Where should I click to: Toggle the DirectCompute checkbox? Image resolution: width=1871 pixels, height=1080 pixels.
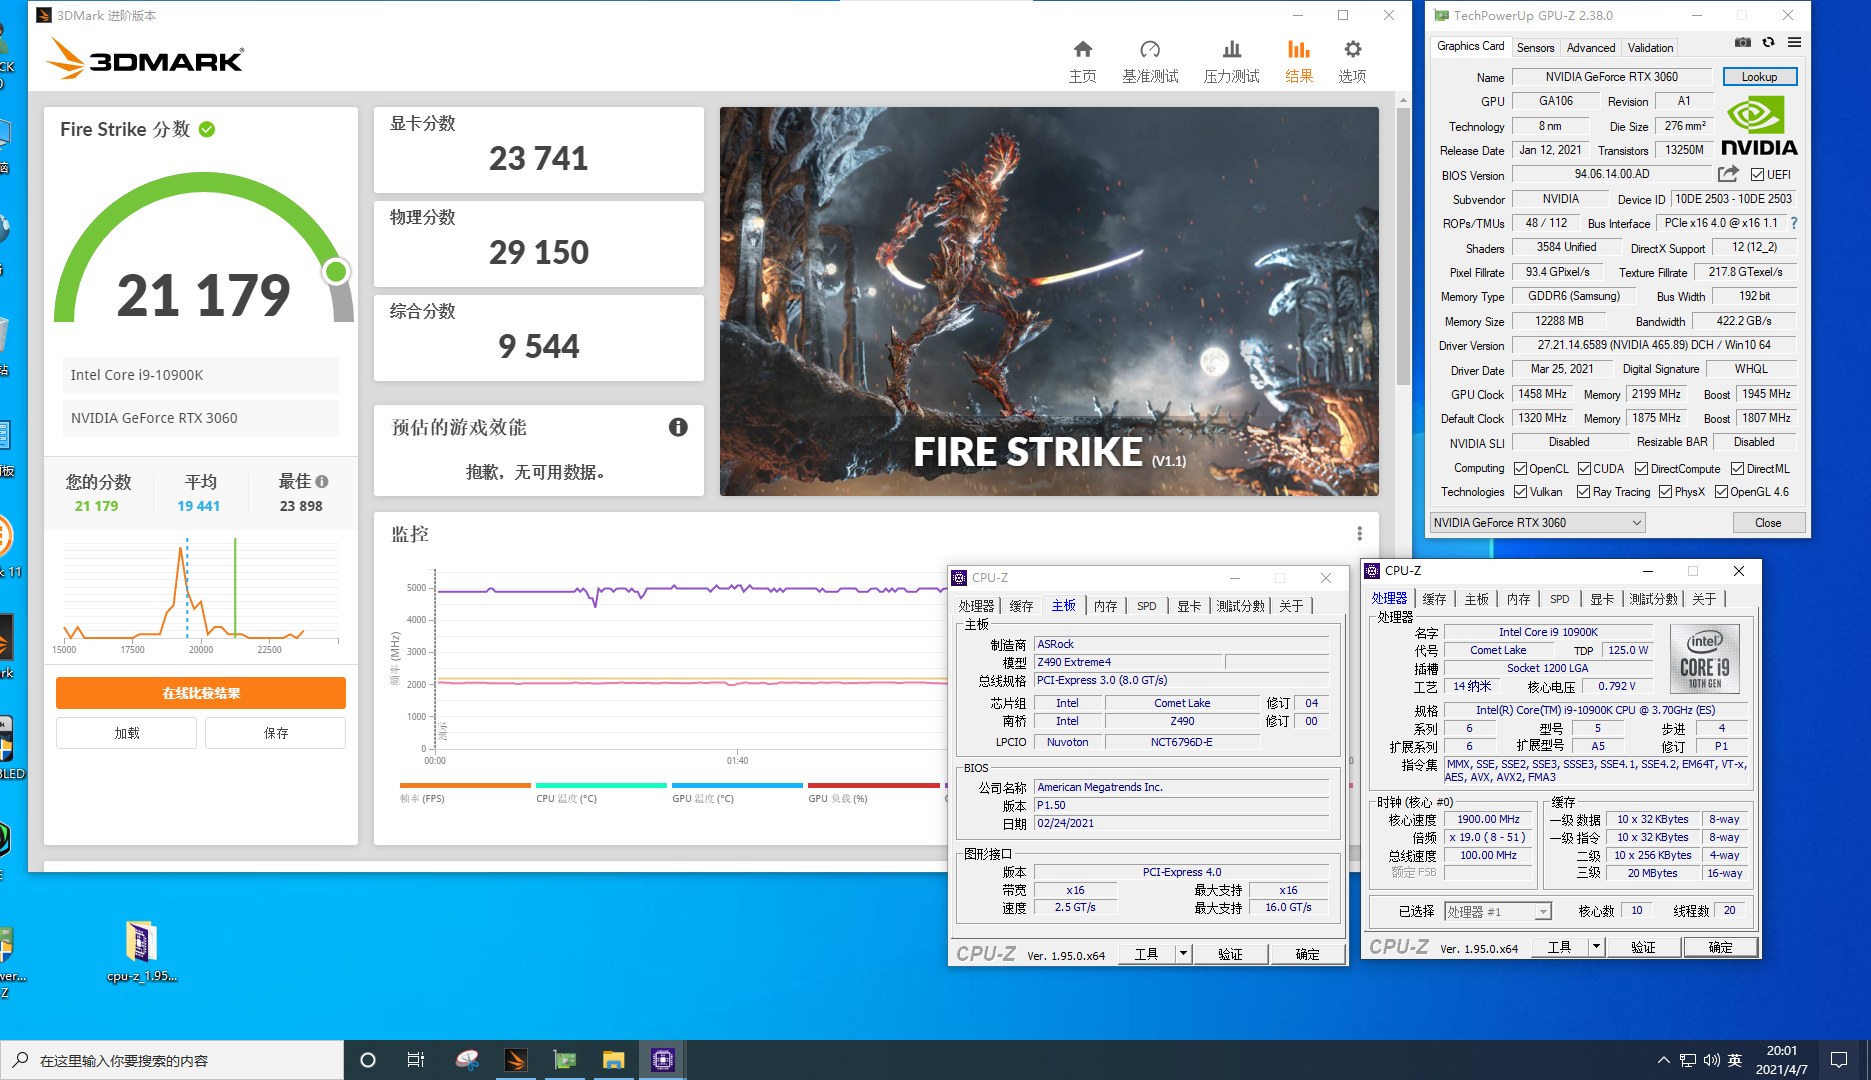coord(1641,469)
